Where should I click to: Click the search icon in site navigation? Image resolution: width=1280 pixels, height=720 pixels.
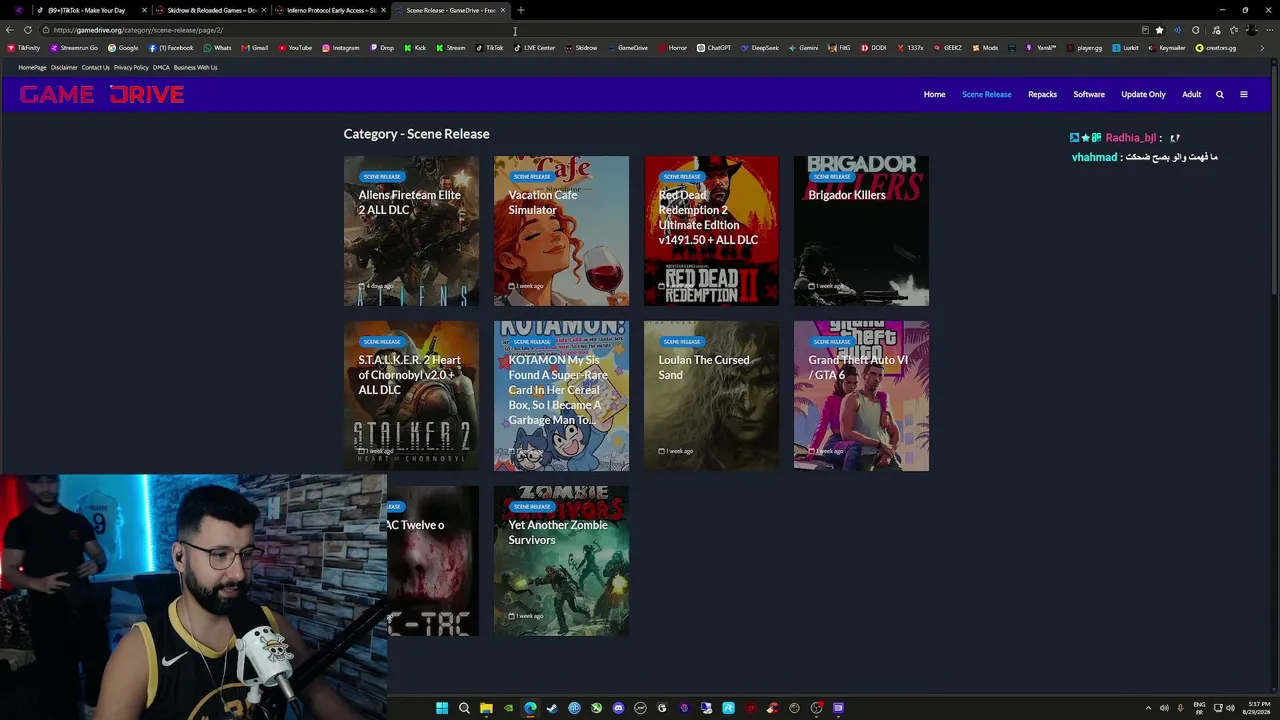pos(1219,94)
